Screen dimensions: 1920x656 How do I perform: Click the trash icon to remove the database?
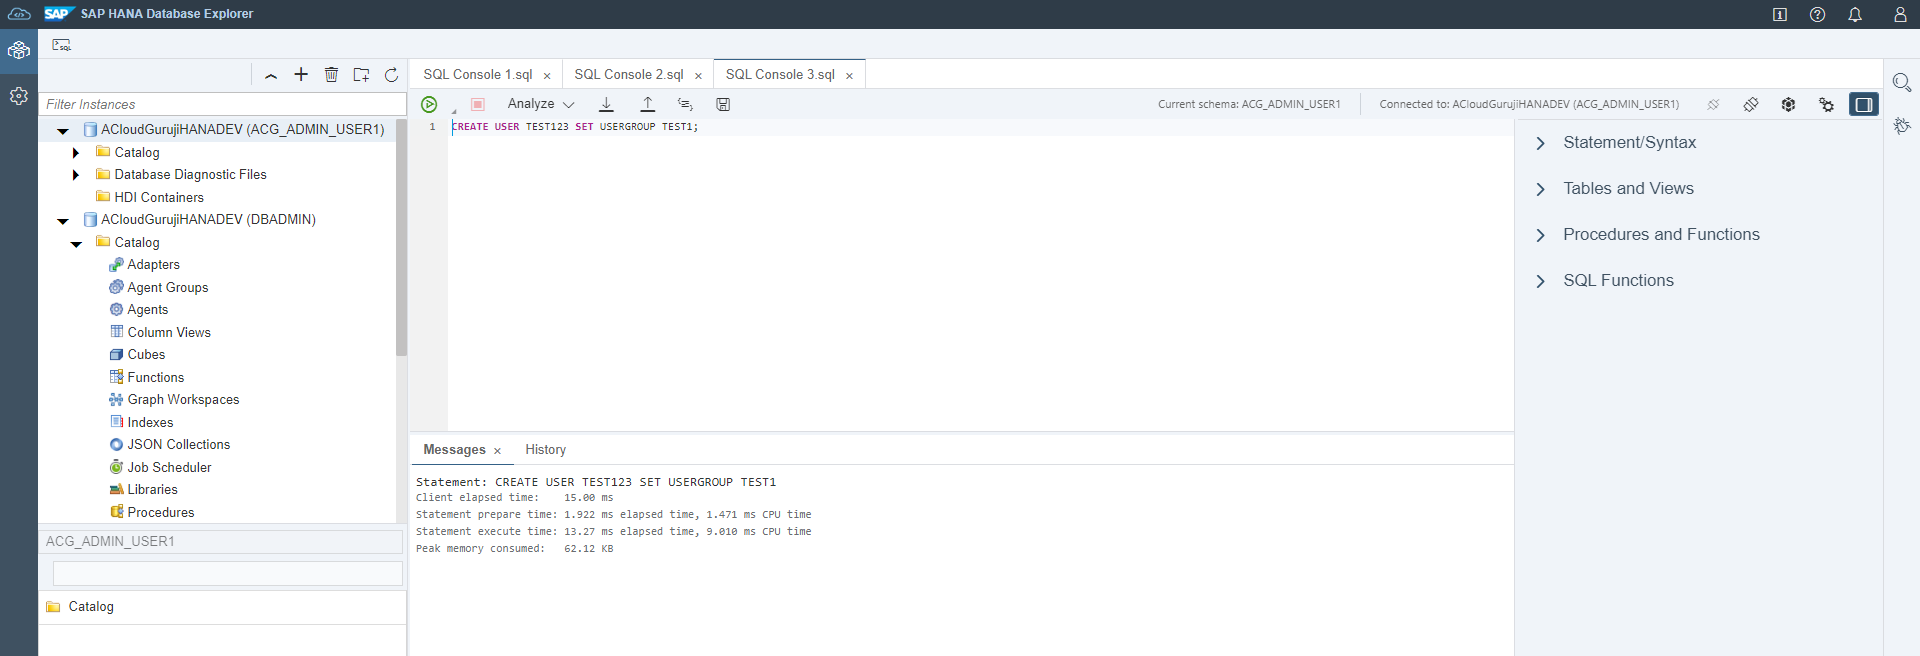(x=331, y=75)
